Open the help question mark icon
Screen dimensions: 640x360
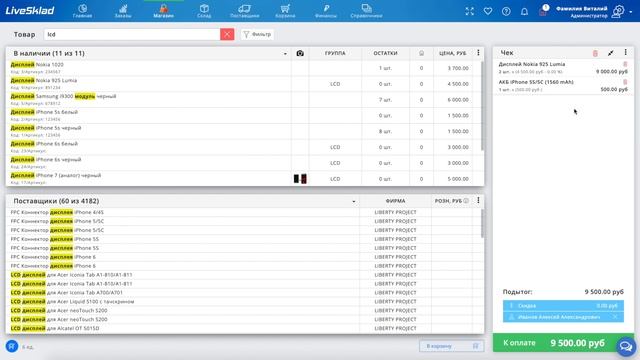pyautogui.click(x=506, y=11)
